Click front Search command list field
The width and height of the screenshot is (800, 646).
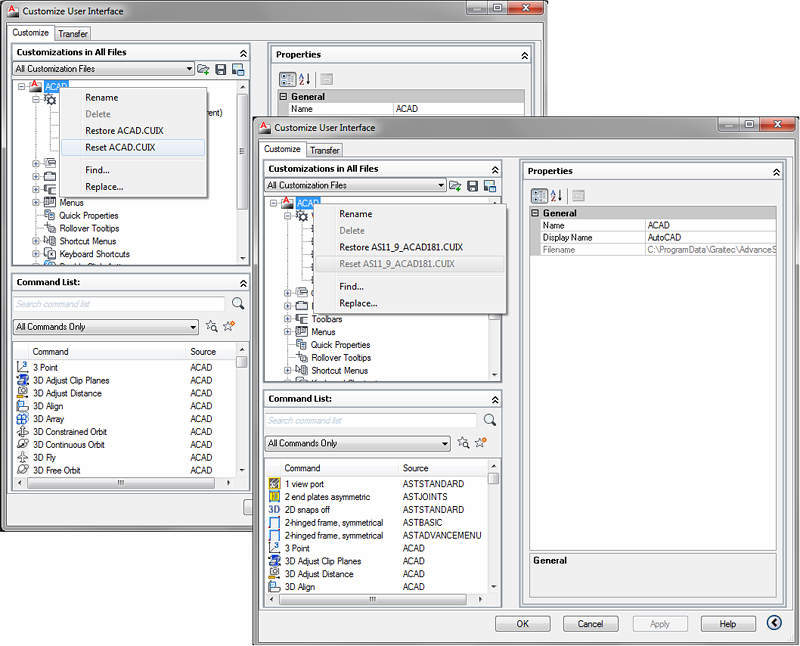pyautogui.click(x=371, y=420)
